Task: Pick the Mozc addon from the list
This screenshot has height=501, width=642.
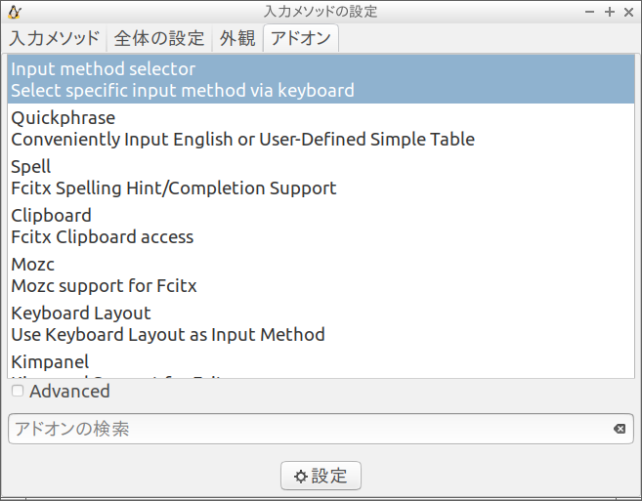Action: click(320, 275)
